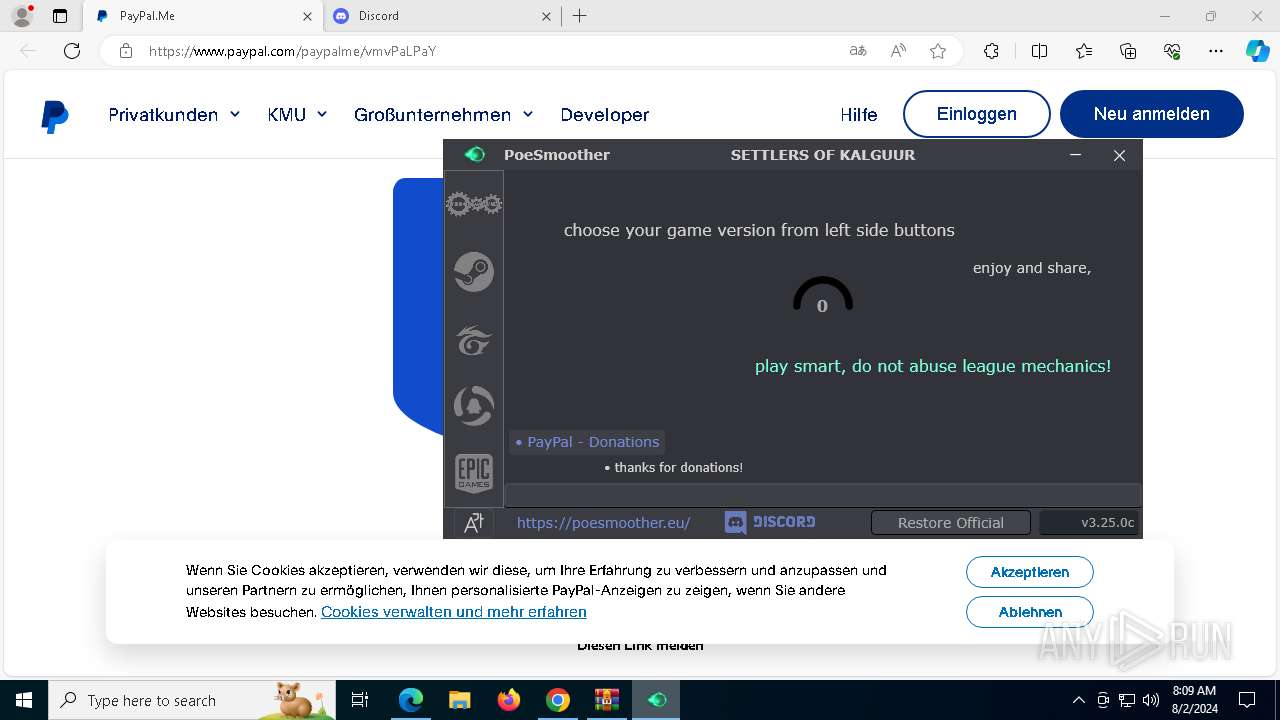Expand the Großunternehmen menu

click(x=443, y=115)
